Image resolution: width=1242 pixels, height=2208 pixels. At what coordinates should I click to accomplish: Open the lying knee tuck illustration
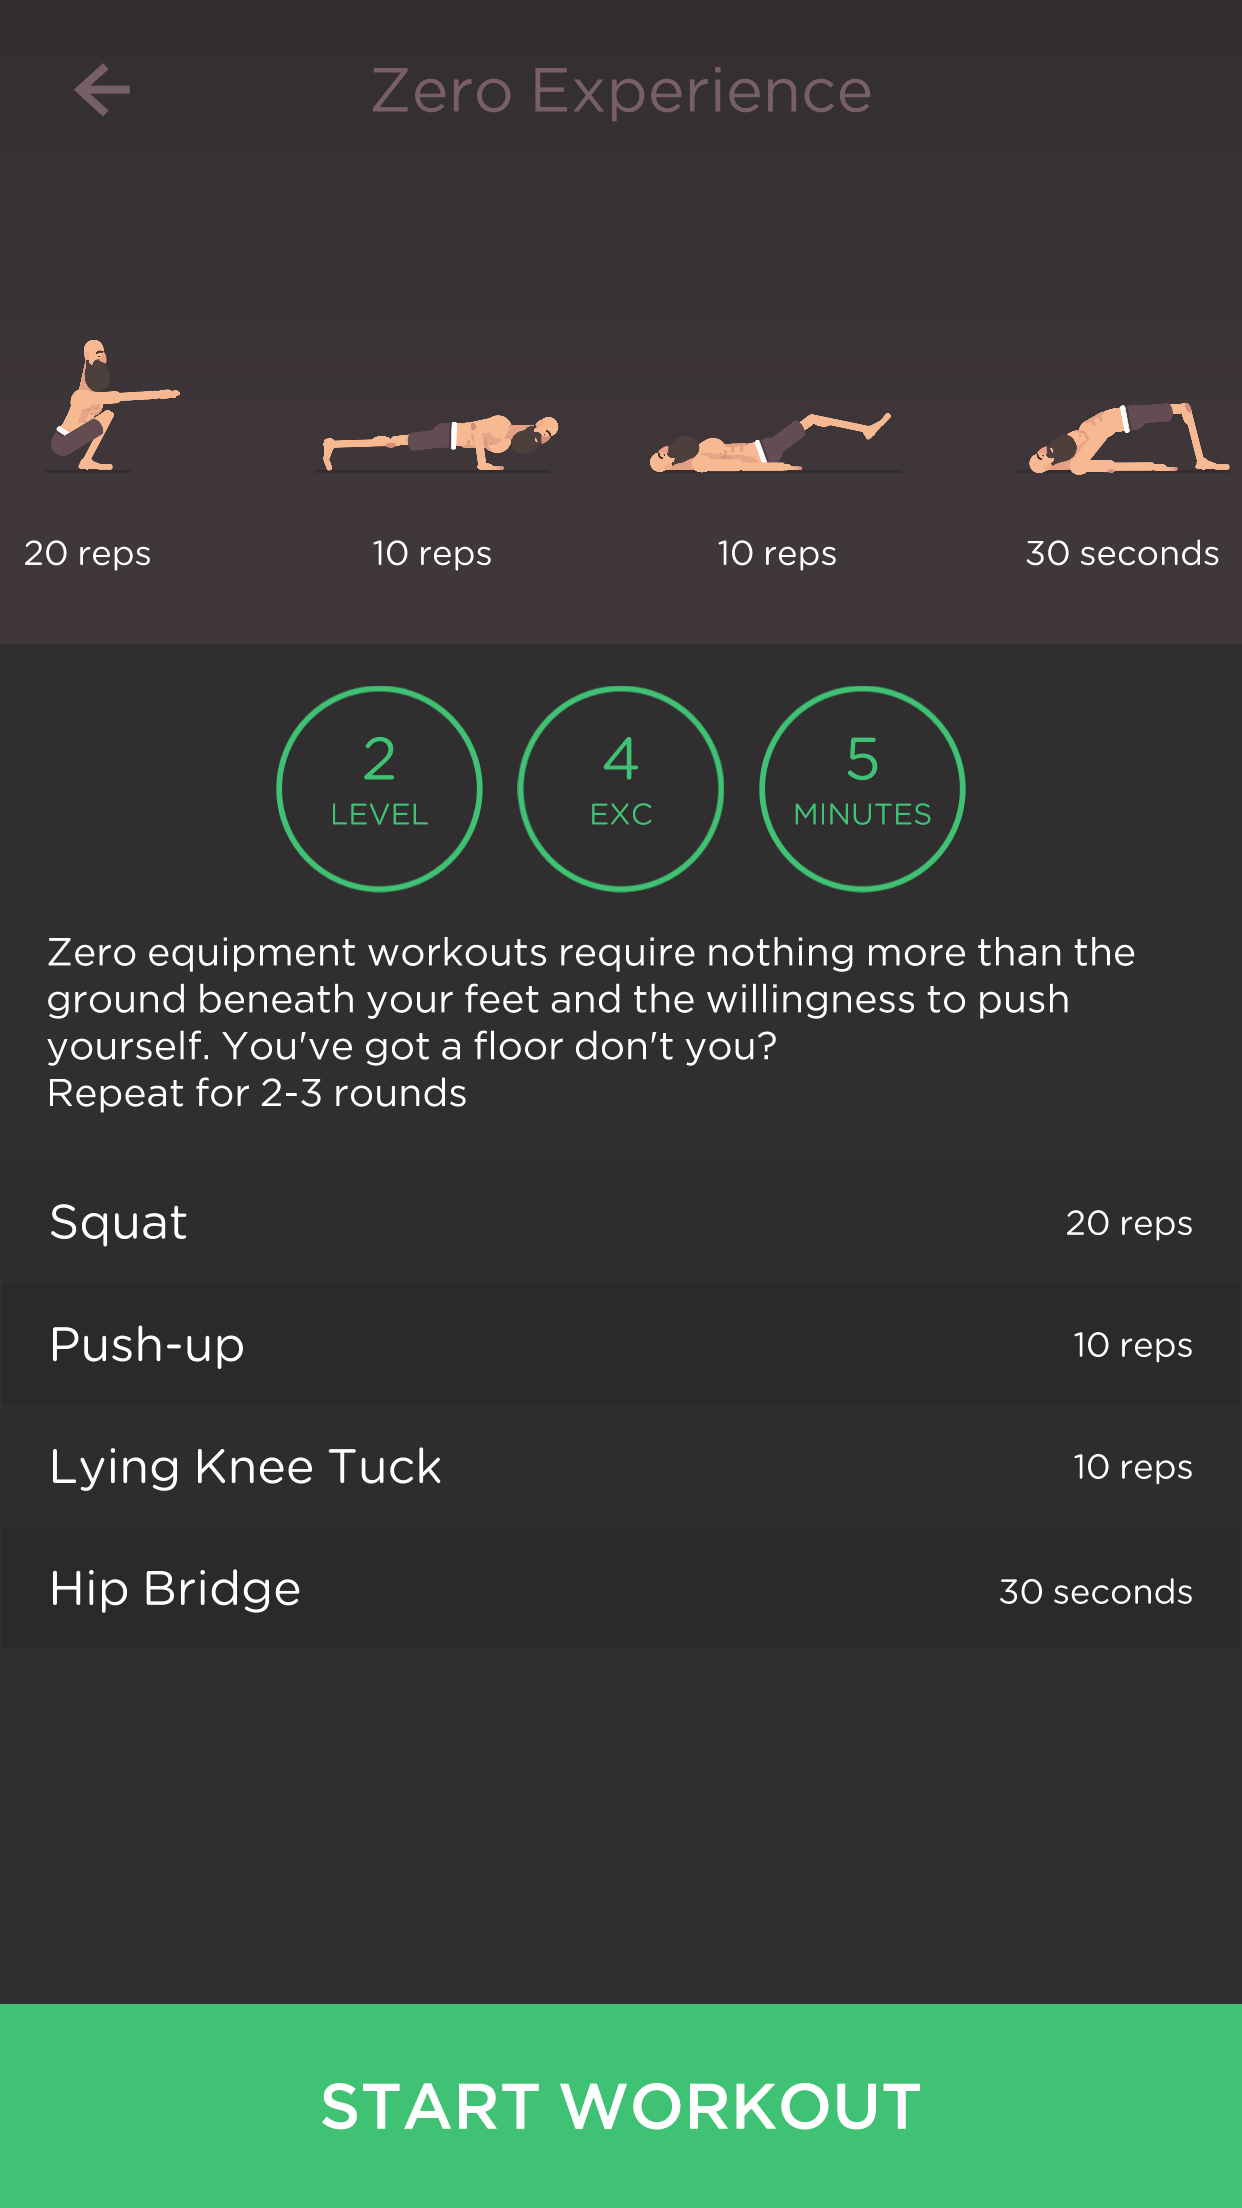(x=770, y=442)
